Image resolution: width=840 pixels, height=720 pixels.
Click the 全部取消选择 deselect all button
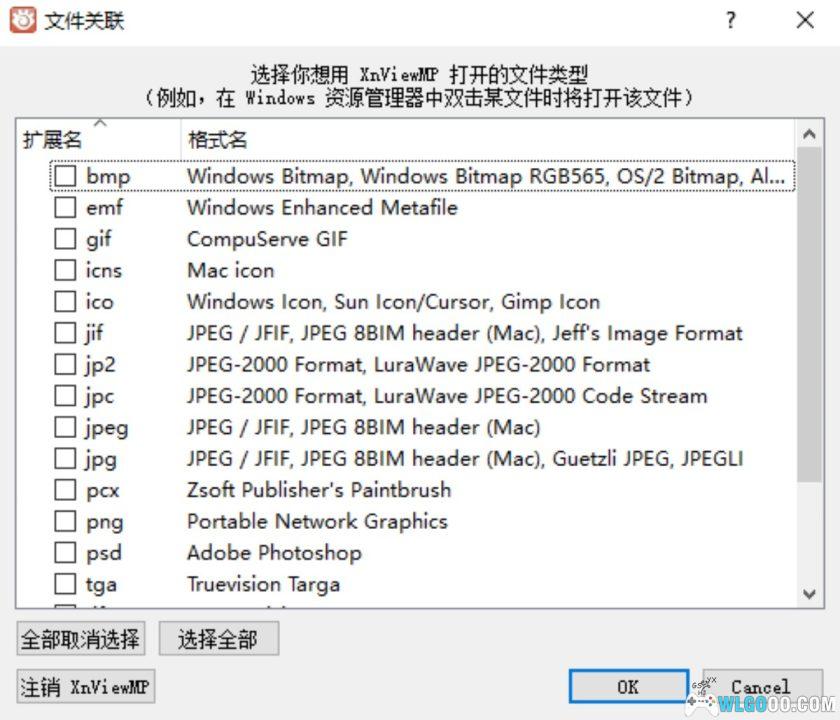(x=80, y=637)
